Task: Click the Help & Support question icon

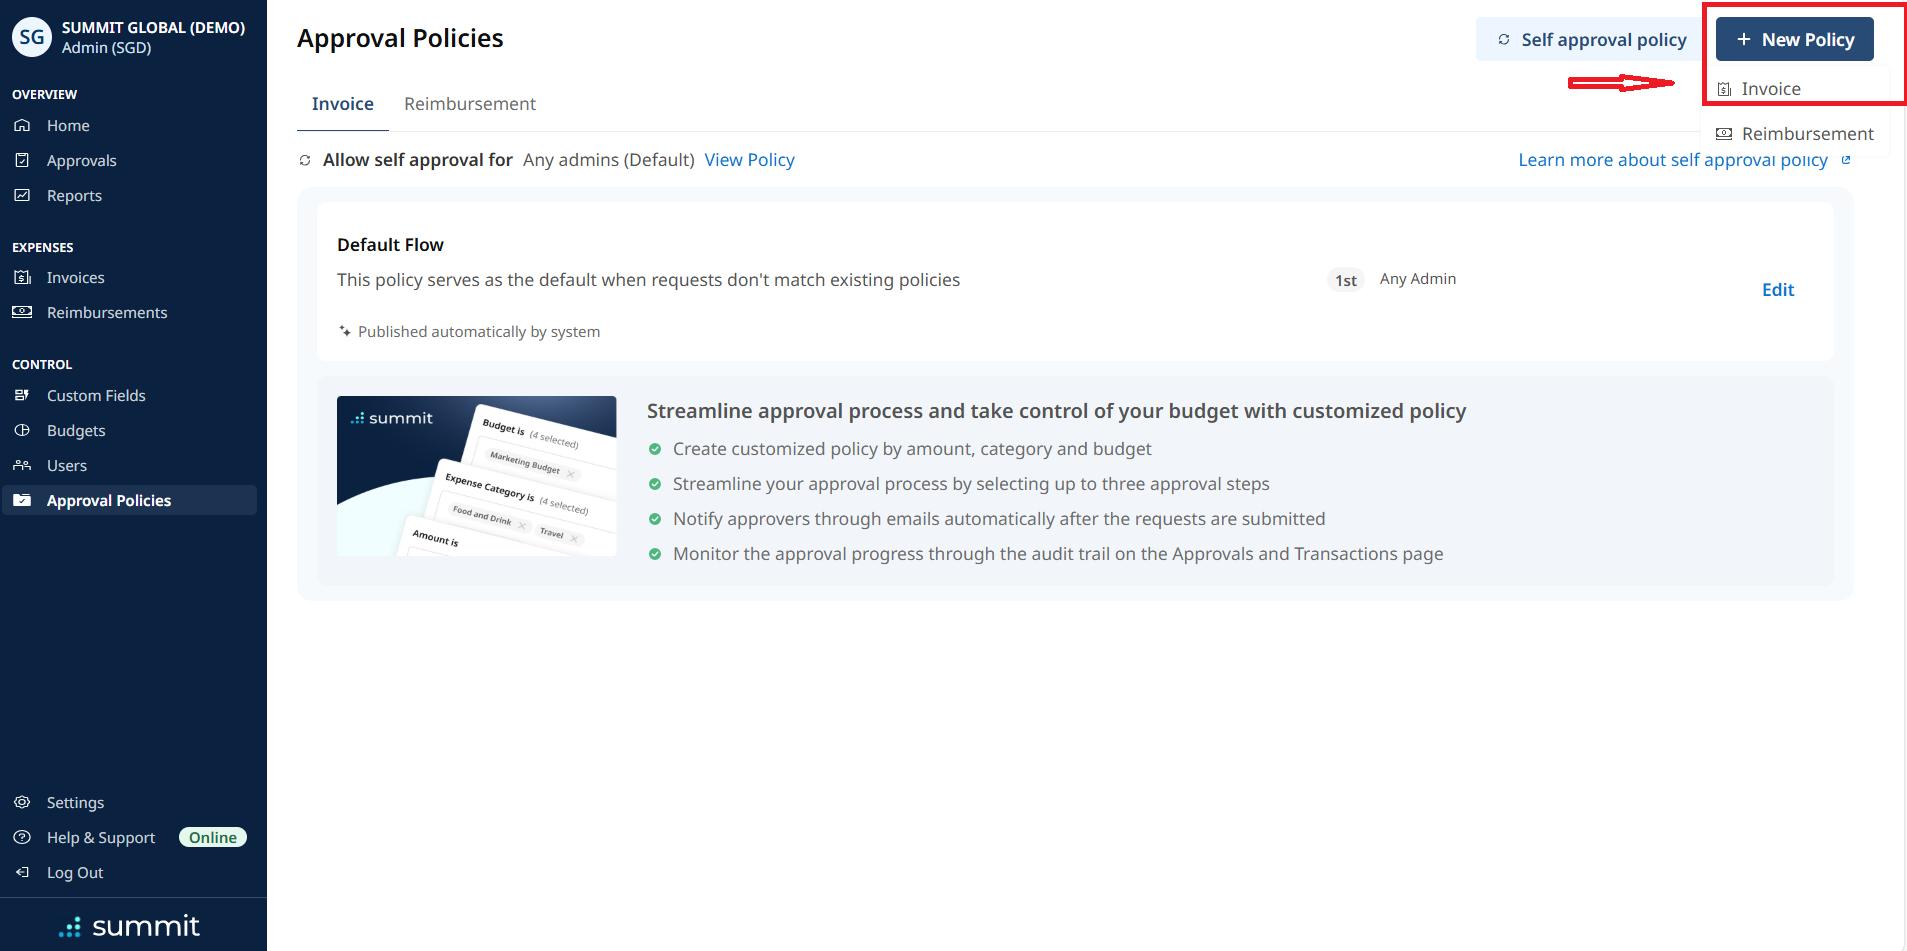Action: (x=22, y=837)
